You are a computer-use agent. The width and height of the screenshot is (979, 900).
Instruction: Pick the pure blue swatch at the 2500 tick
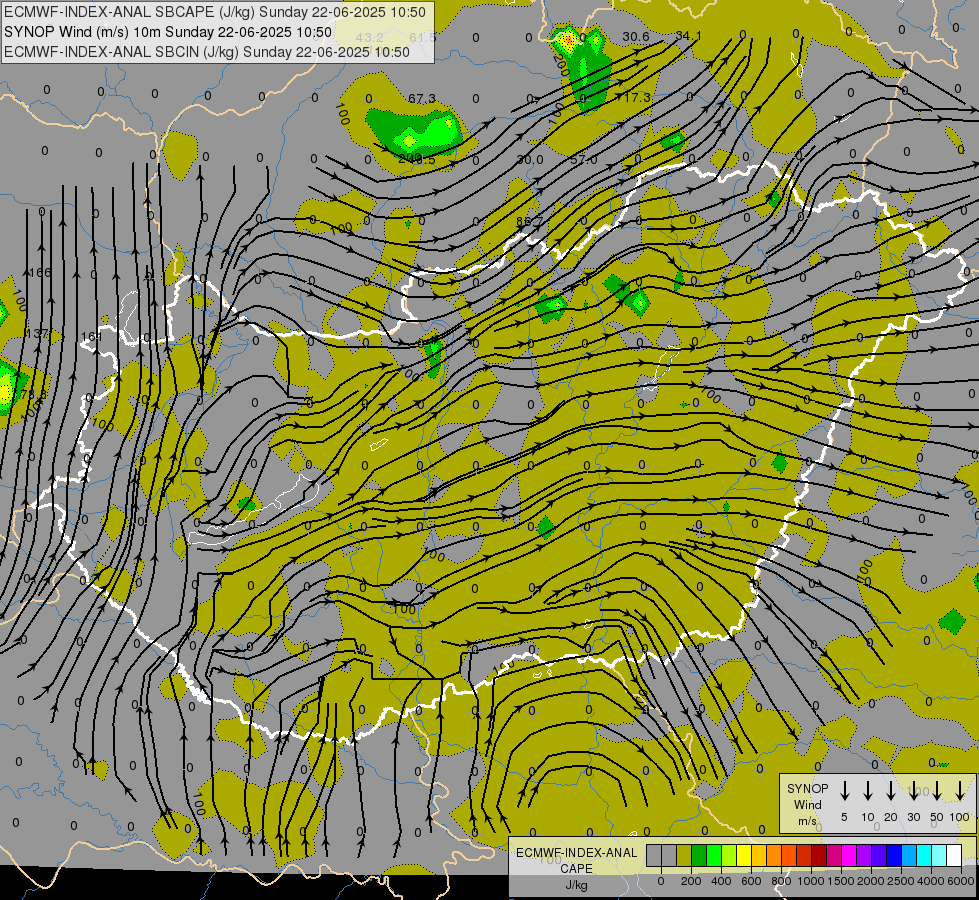[x=894, y=855]
